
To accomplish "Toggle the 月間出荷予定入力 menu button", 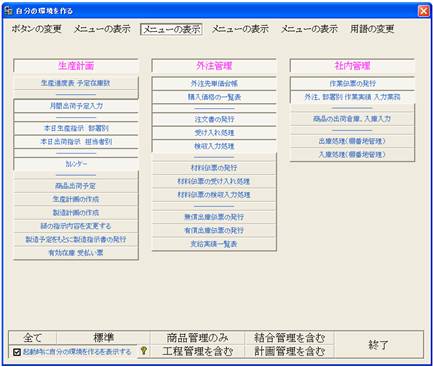I will tap(76, 106).
